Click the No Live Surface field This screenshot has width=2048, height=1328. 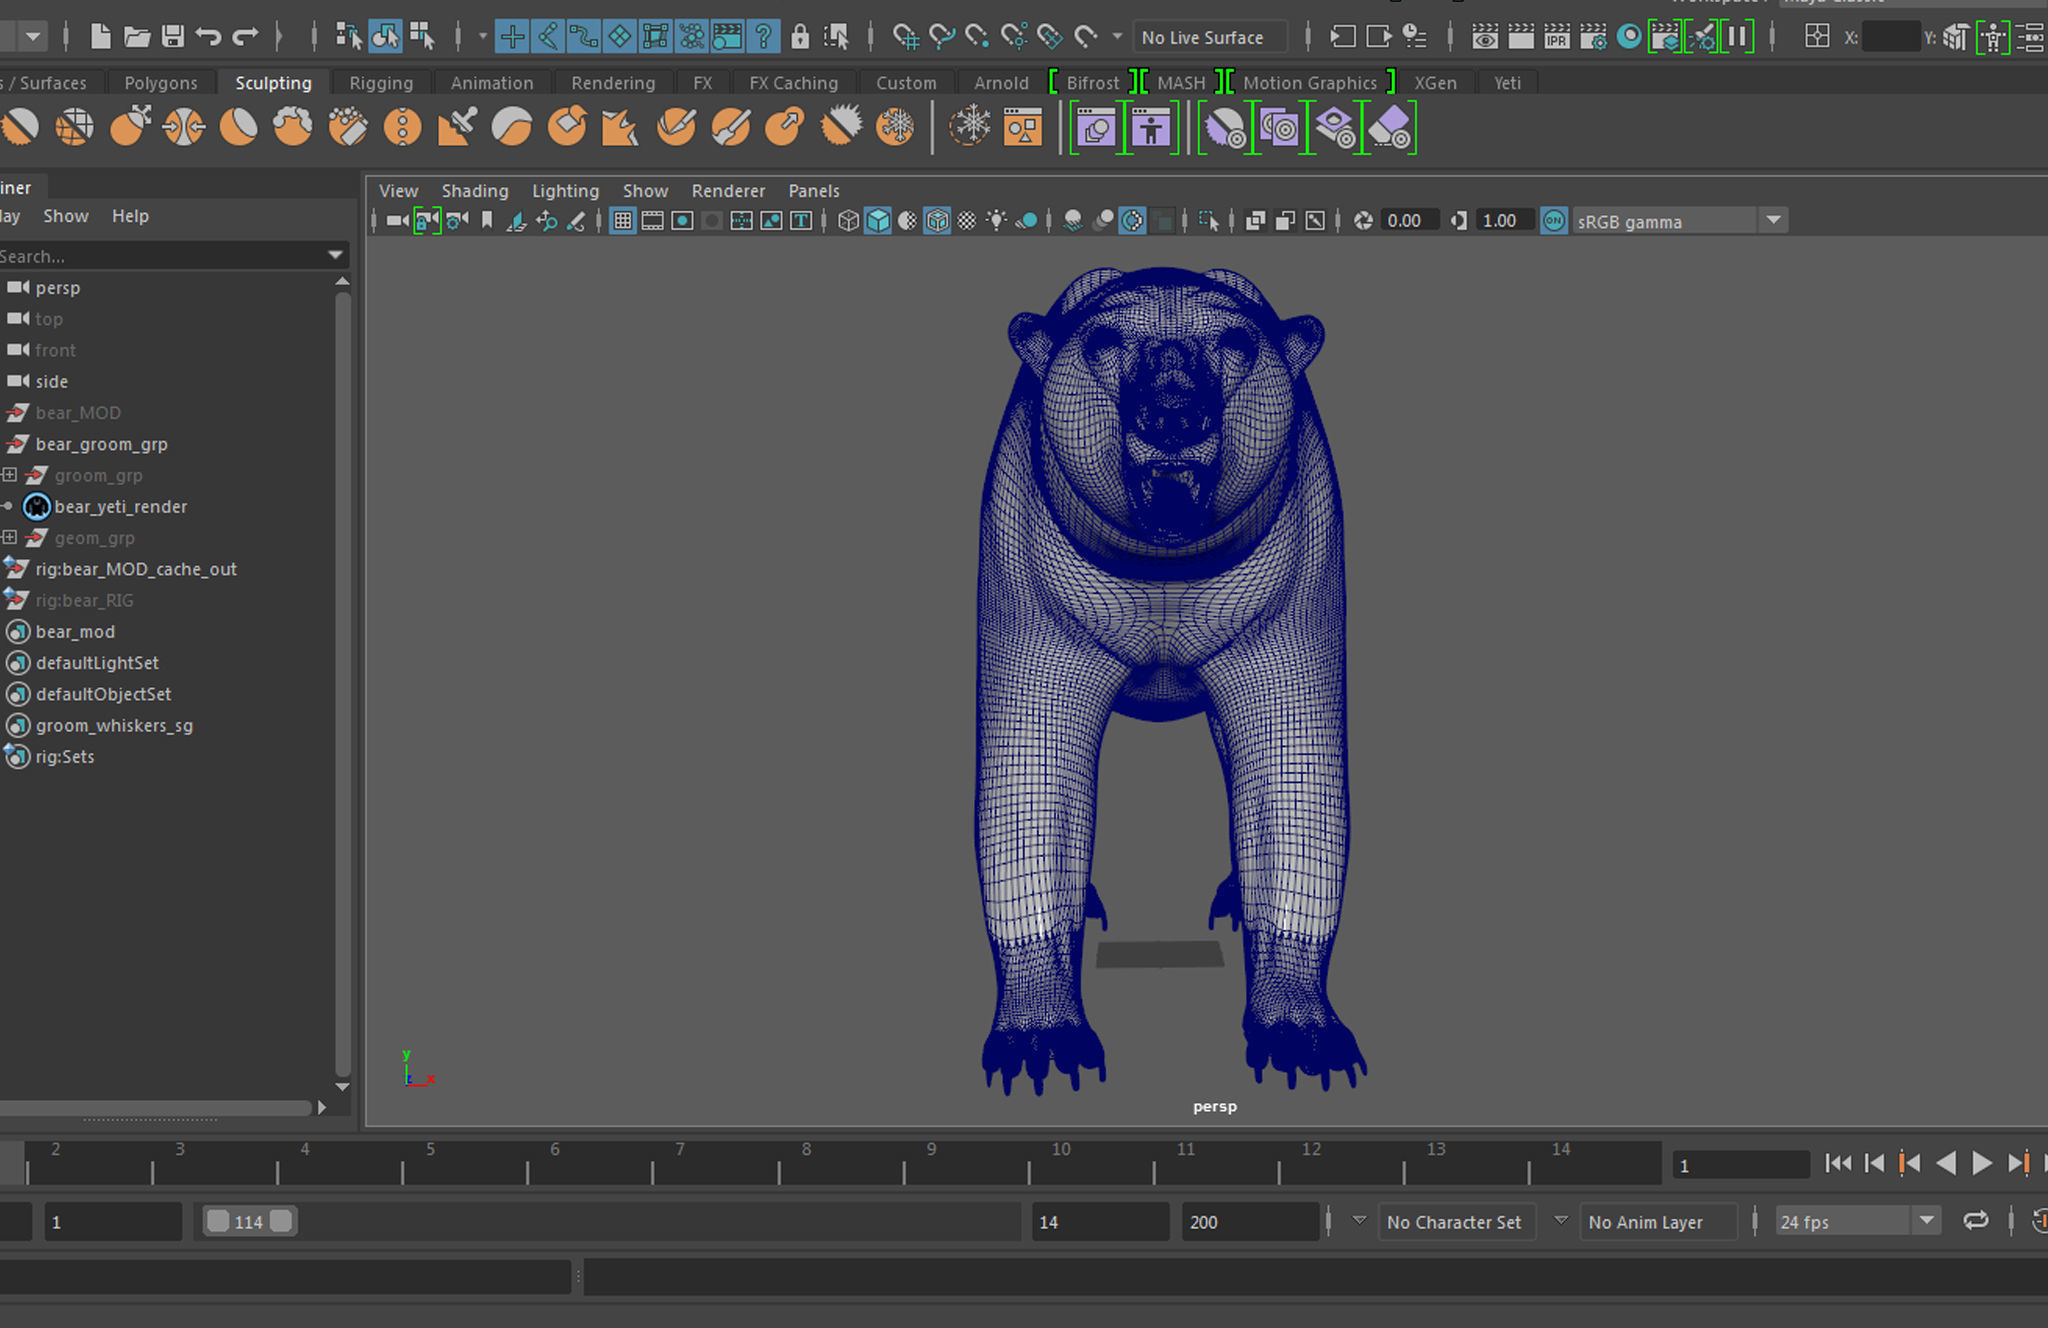tap(1211, 37)
